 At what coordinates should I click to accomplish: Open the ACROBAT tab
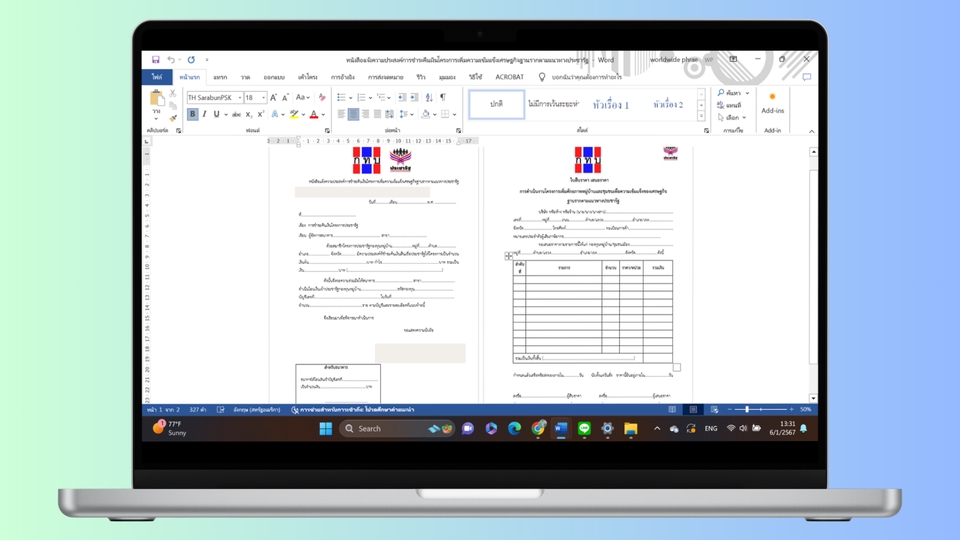point(509,77)
